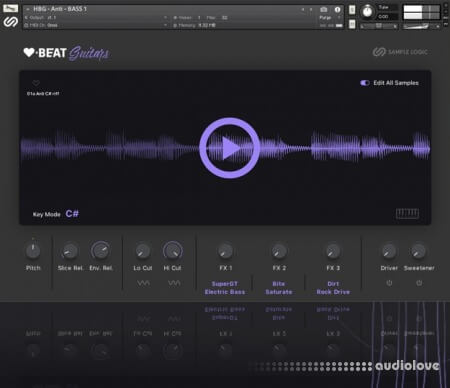Screen dimensions: 450x388
Task: Open the instrument info icon
Action: point(337,10)
